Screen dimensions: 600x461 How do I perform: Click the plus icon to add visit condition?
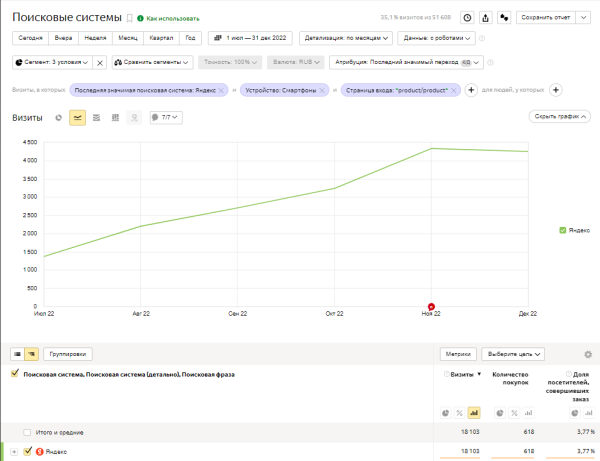coord(472,90)
